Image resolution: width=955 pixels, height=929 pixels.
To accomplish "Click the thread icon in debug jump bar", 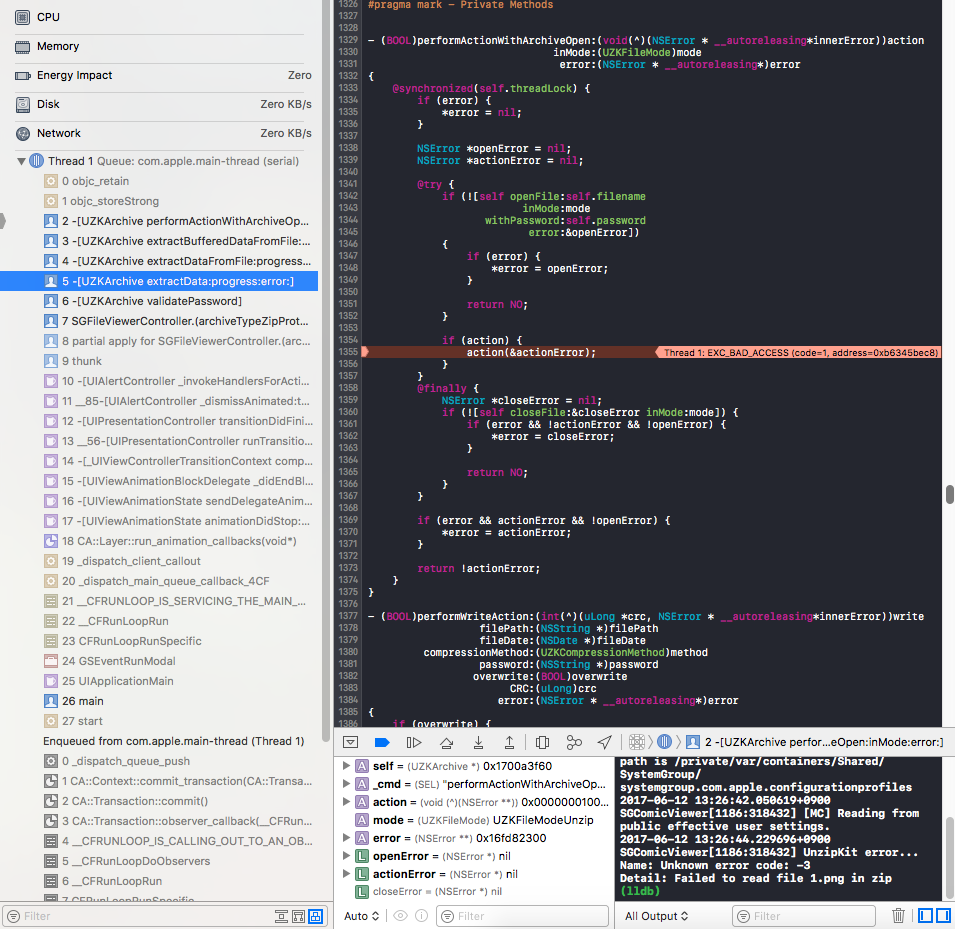I will pos(664,742).
